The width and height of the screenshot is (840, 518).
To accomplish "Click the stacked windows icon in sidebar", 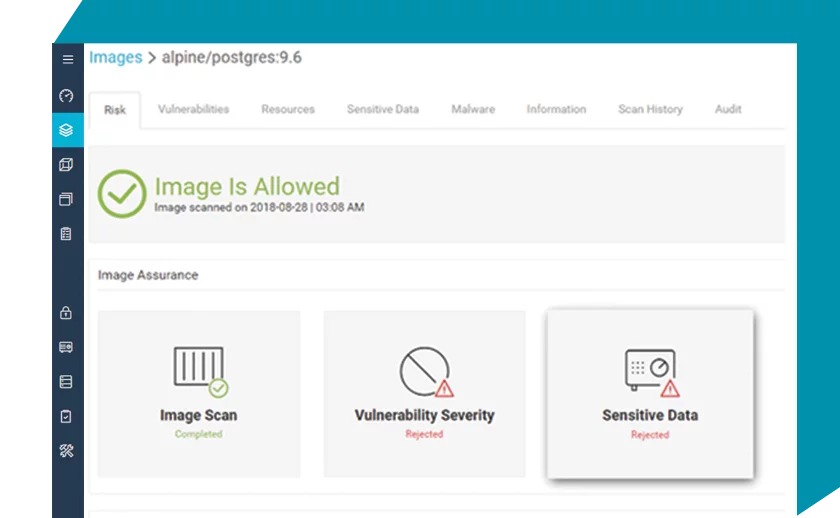I will tap(66, 199).
